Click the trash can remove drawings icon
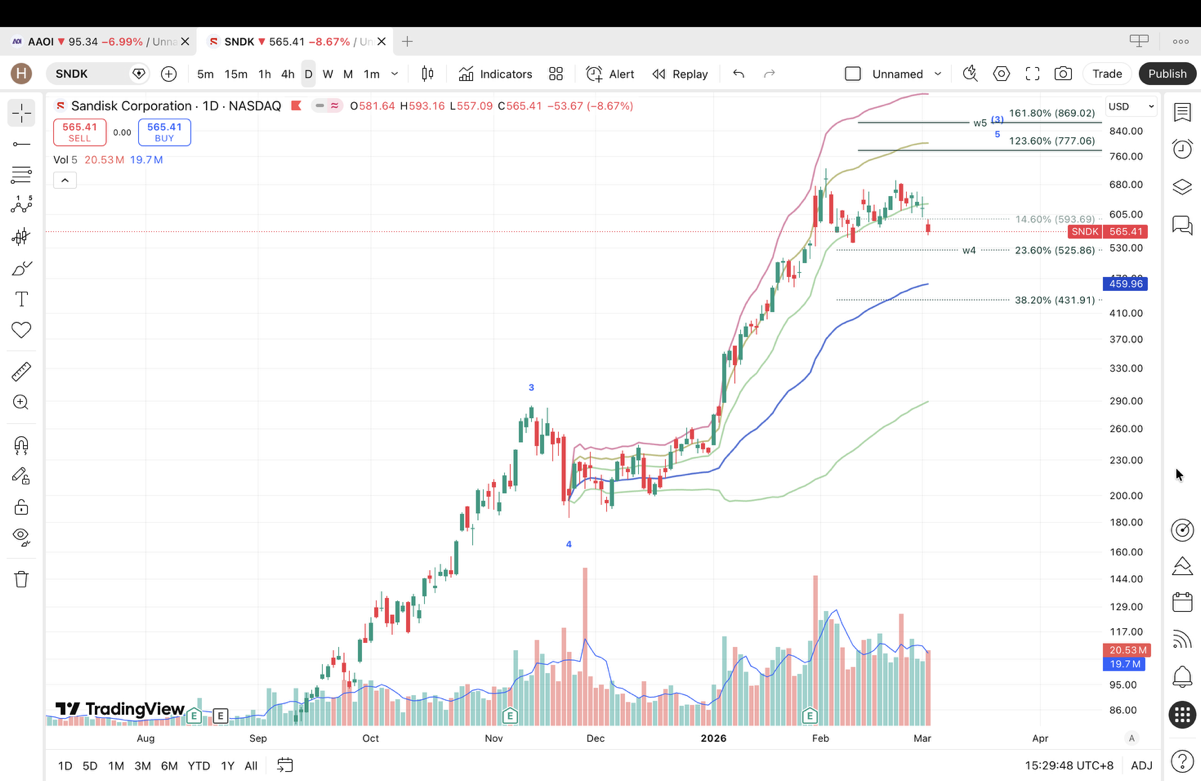Image resolution: width=1201 pixels, height=781 pixels. tap(21, 579)
